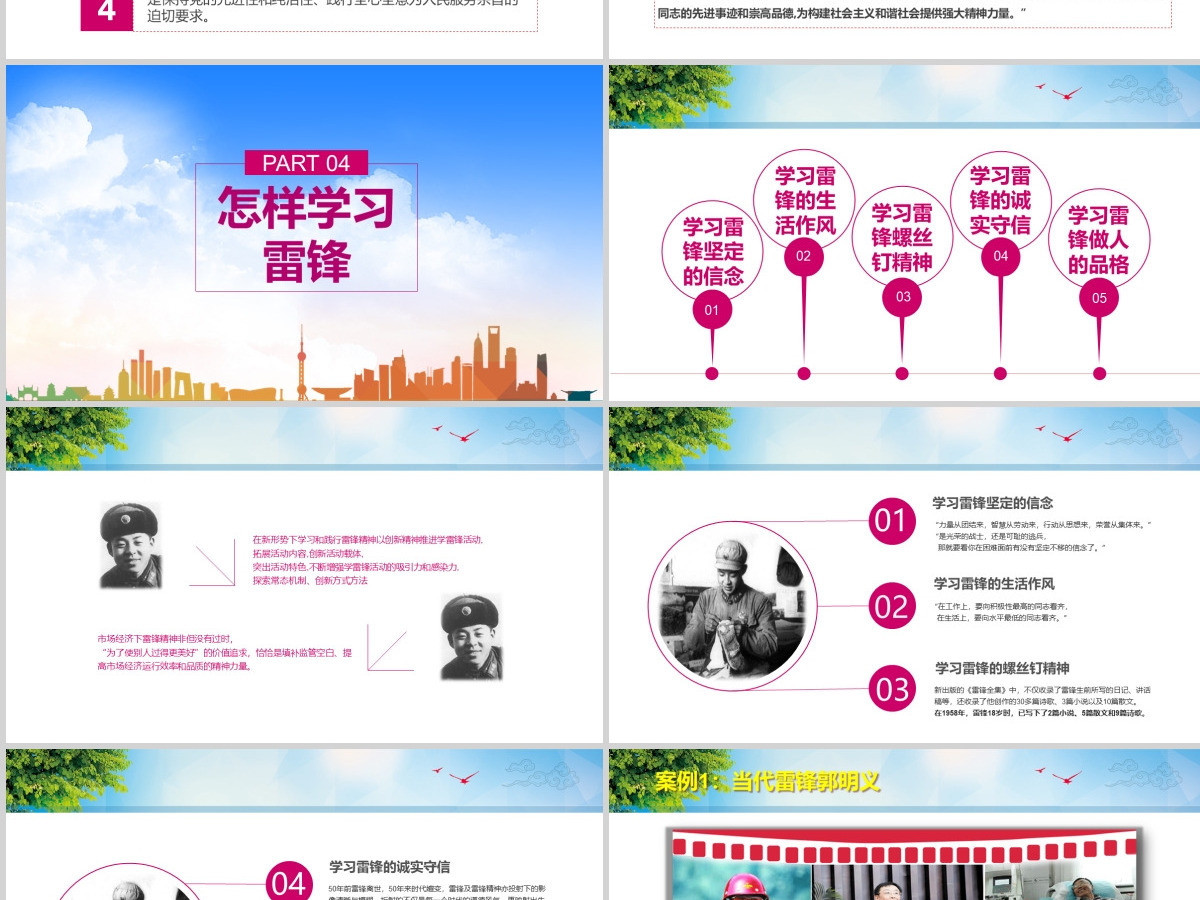
Task: Click the large 03 magenta number circle
Action: (x=892, y=689)
